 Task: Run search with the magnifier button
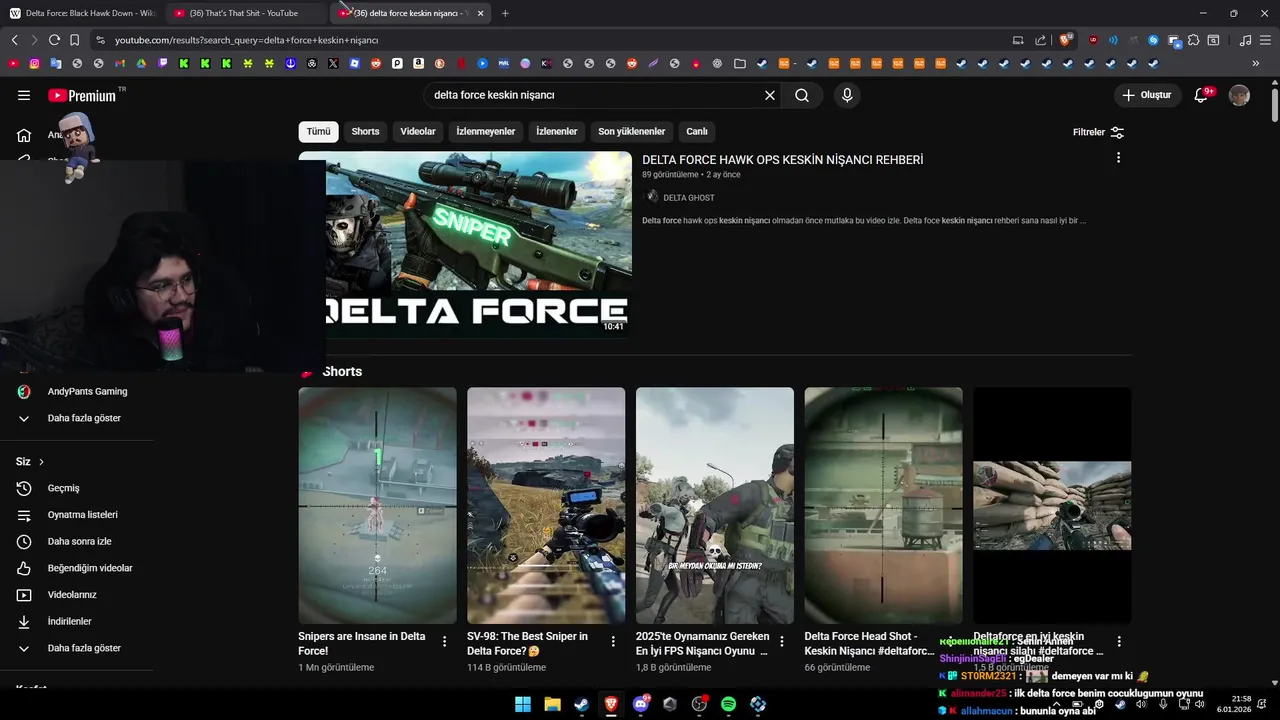pos(802,95)
